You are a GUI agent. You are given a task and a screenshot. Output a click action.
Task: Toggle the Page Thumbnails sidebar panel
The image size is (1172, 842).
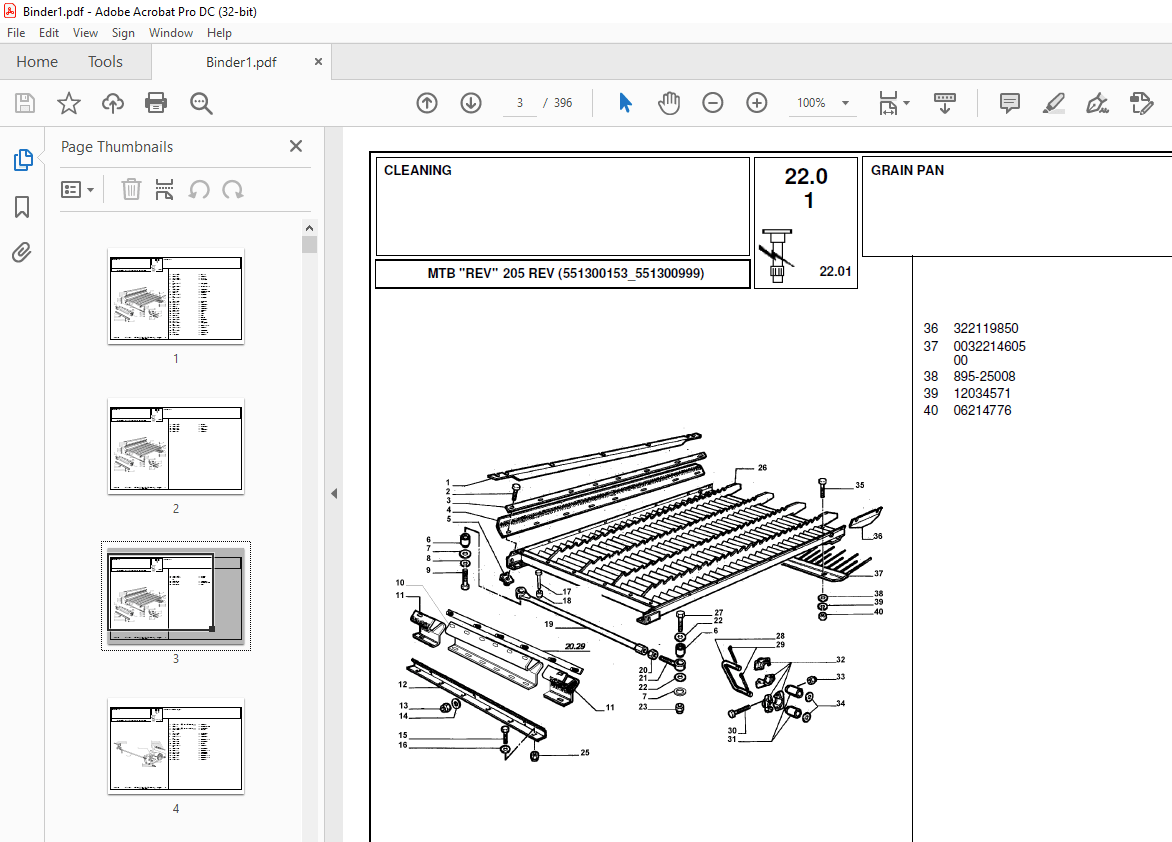[22, 159]
